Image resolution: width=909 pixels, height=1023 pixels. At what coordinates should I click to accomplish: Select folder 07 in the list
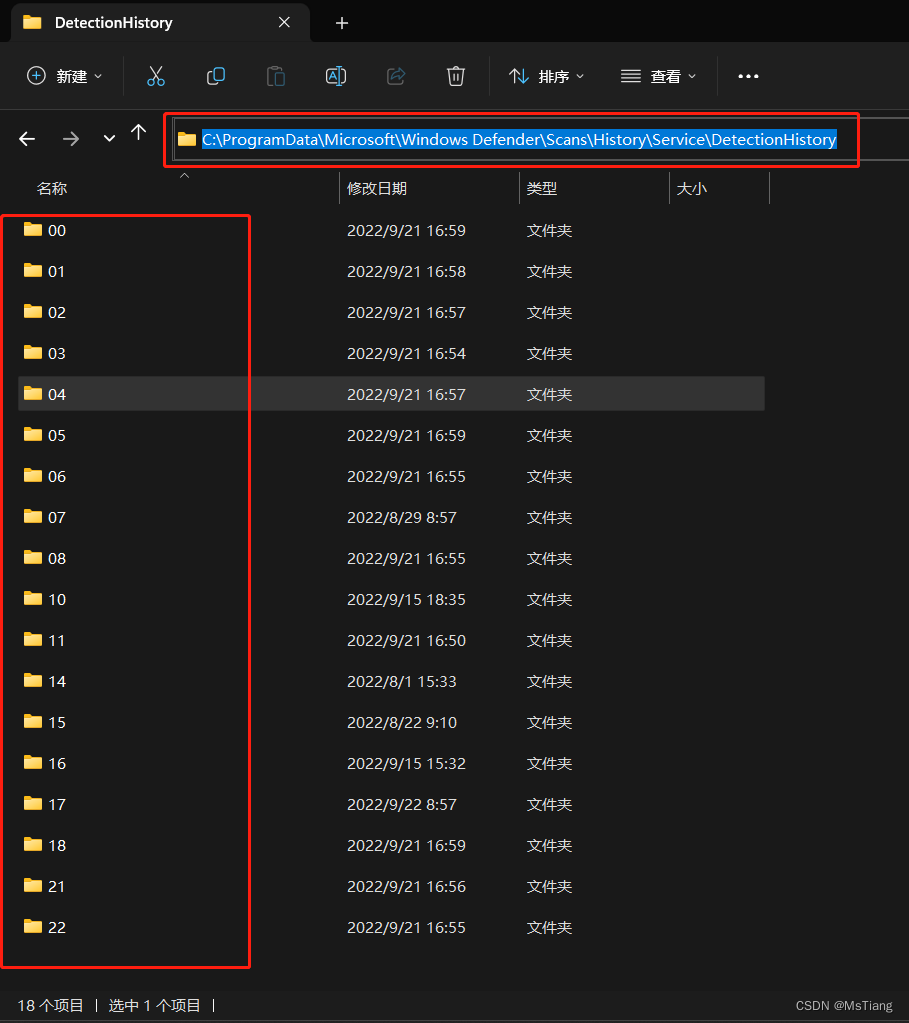[x=57, y=517]
